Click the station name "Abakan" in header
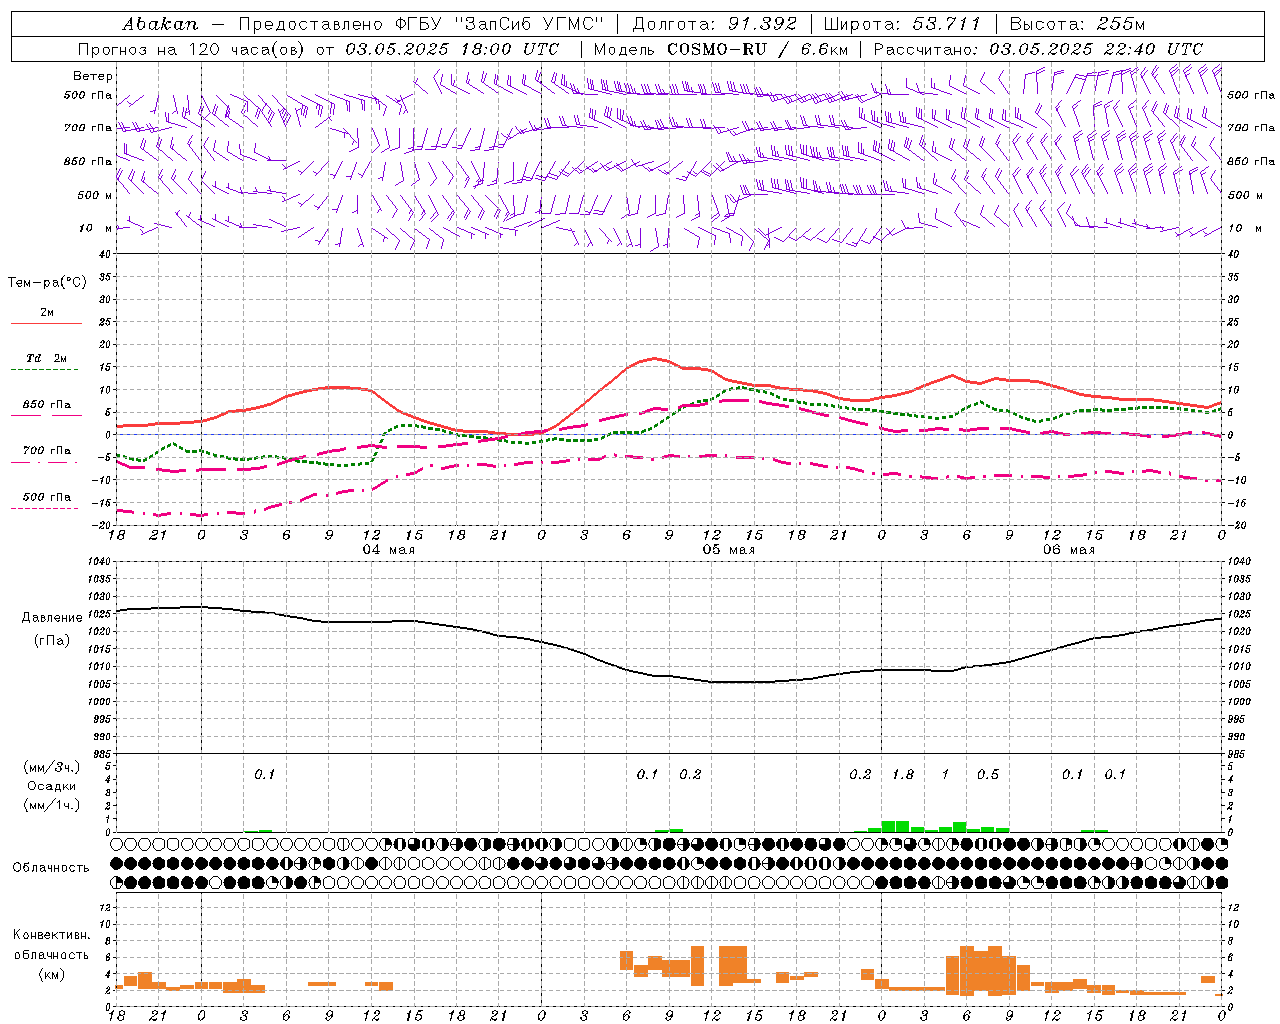 tap(160, 24)
